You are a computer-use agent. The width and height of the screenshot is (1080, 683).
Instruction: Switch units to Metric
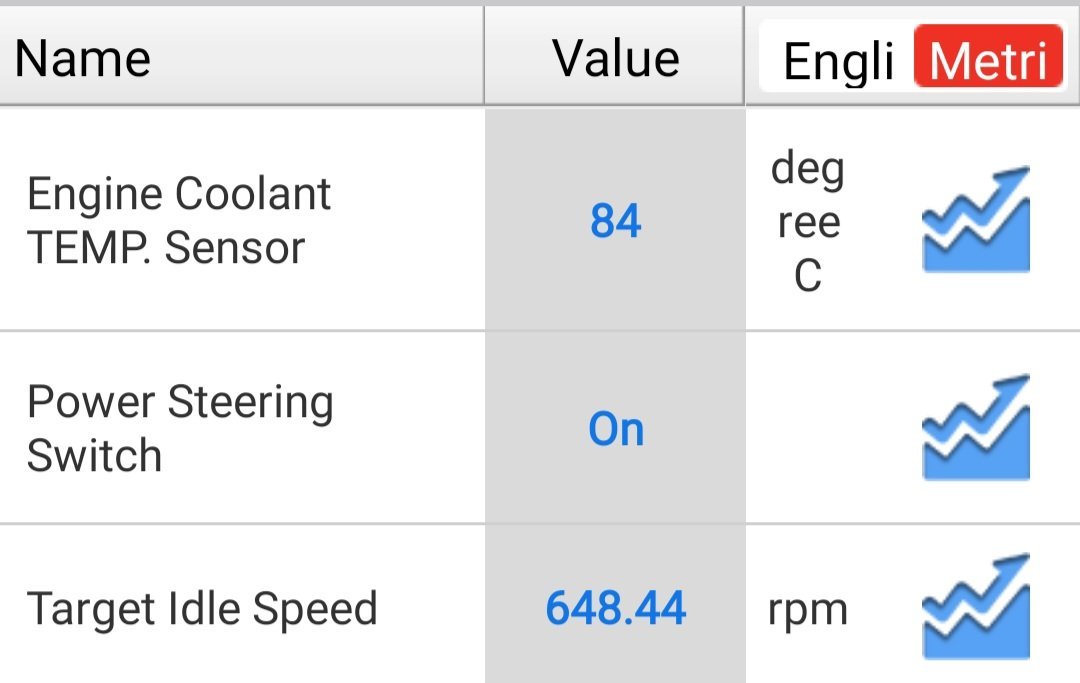(x=989, y=57)
